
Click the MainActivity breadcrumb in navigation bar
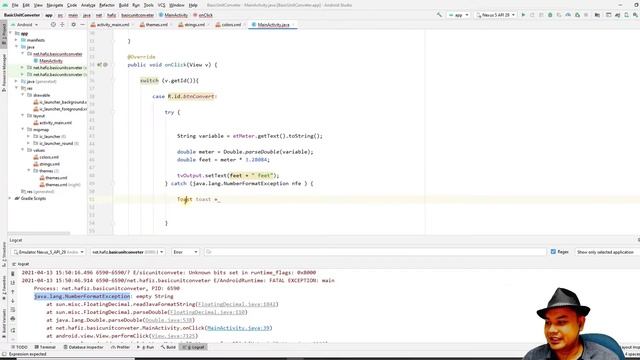tap(173, 15)
